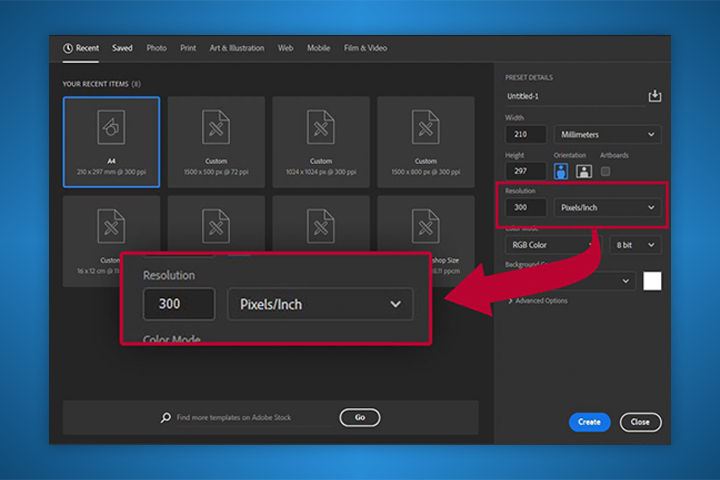Open the Saved tab

point(122,48)
